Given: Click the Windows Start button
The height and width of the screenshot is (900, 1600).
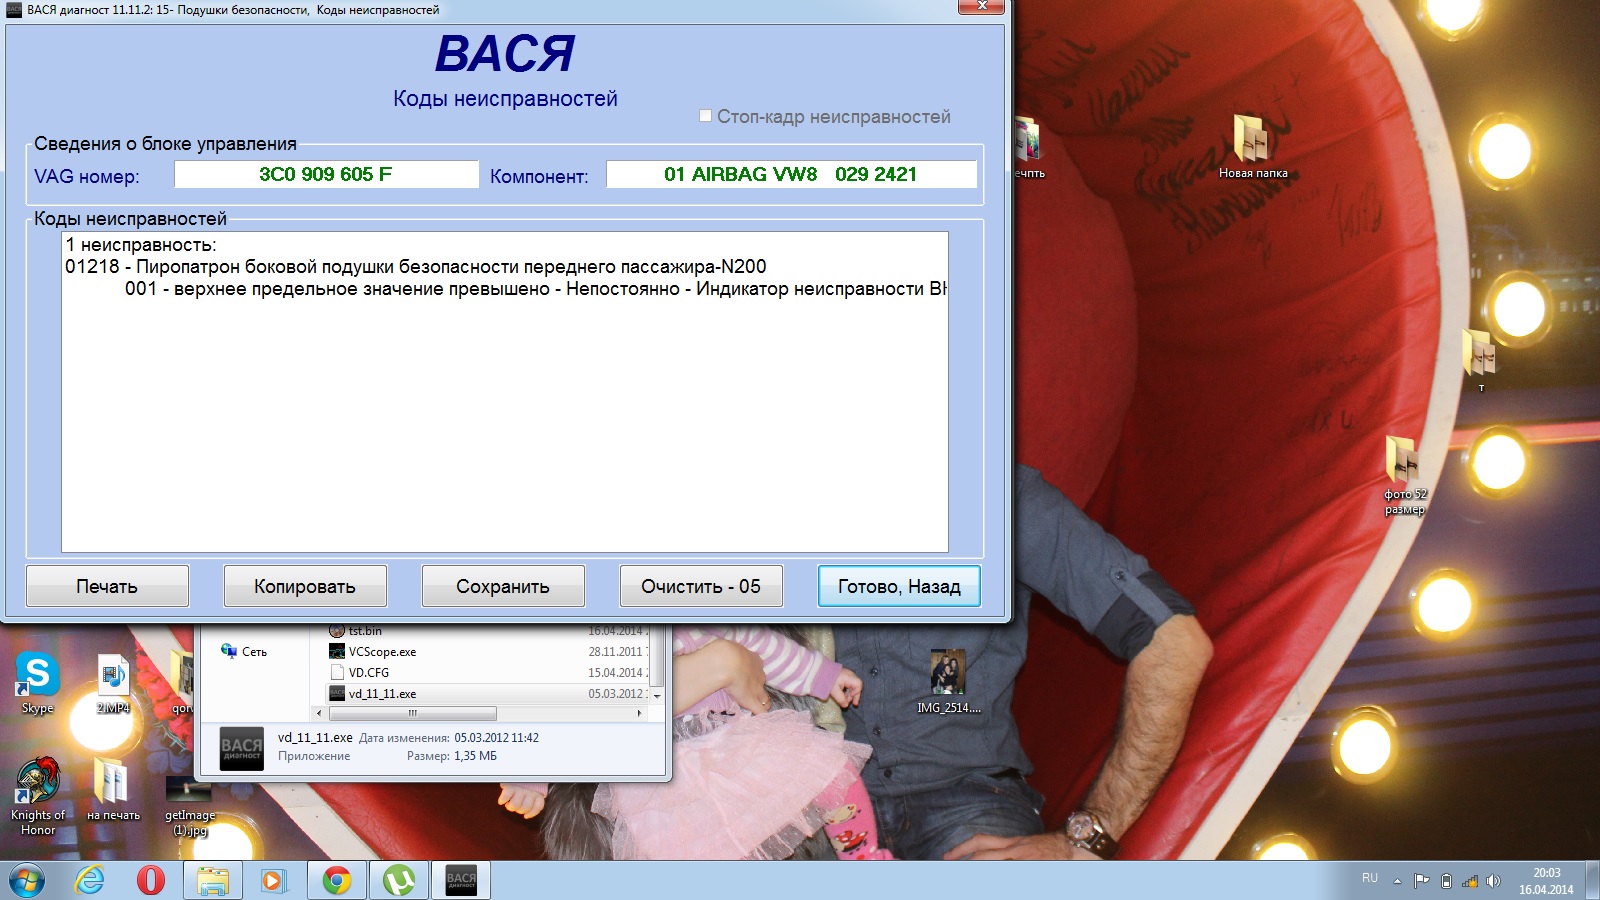Looking at the screenshot, I should tap(27, 880).
